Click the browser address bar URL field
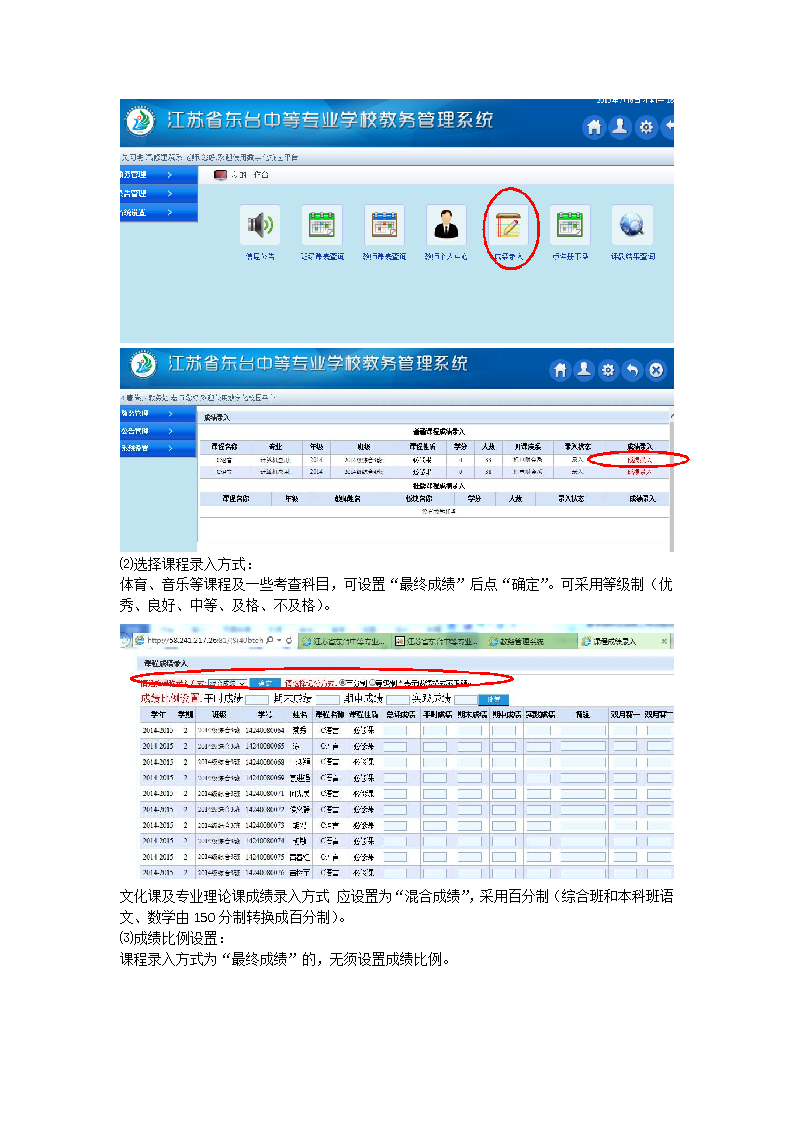The height and width of the screenshot is (1122, 793). point(205,640)
